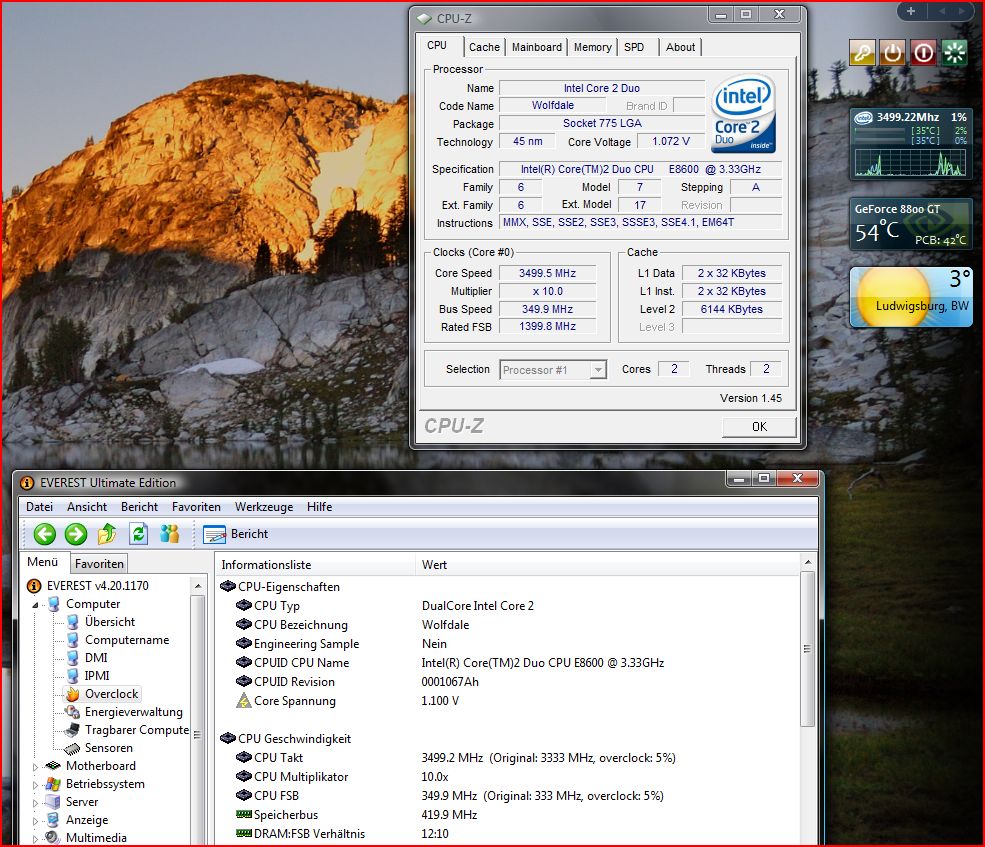
Task: Expand the Multimedia tree node
Action: (35, 839)
